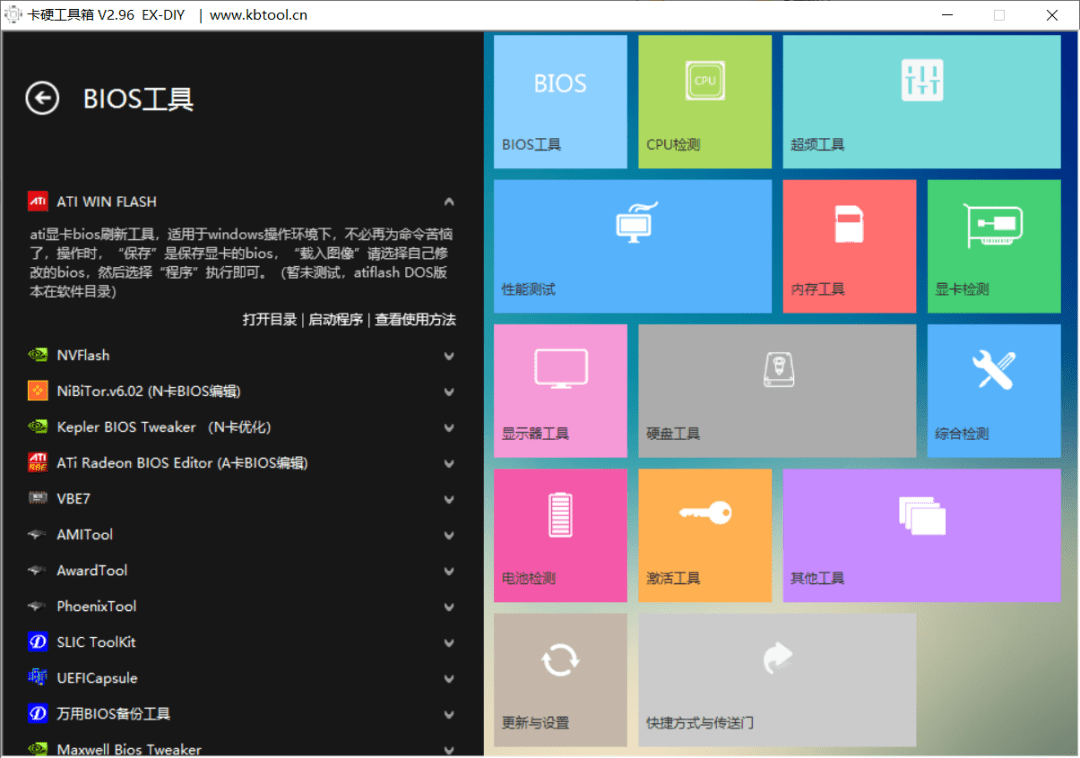Open the 综合检测 tile

994,391
